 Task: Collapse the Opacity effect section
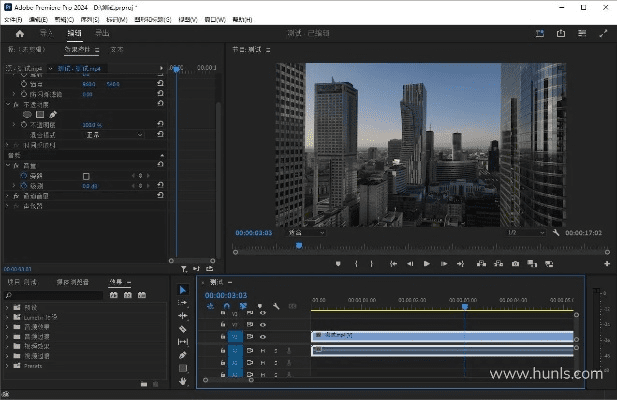pyautogui.click(x=8, y=105)
